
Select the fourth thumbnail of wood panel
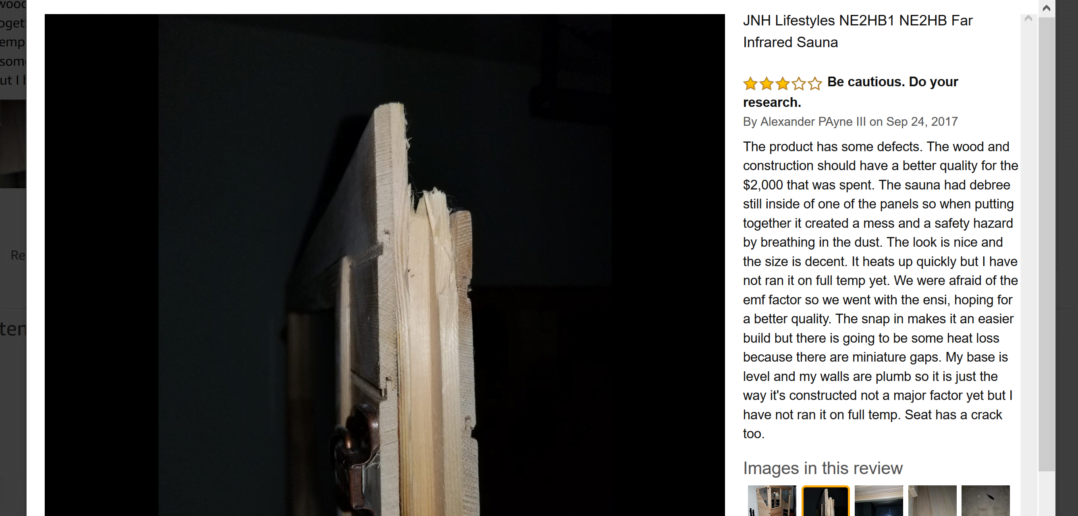932,501
